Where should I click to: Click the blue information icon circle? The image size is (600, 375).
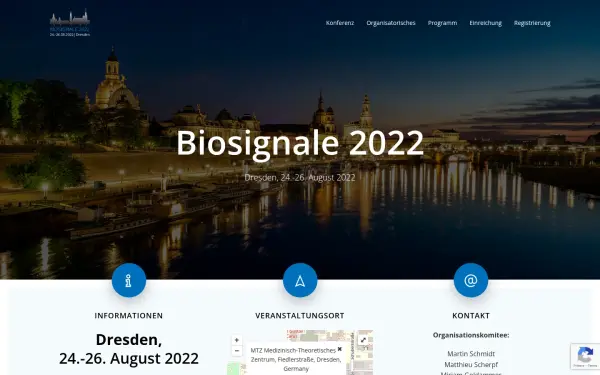[129, 280]
